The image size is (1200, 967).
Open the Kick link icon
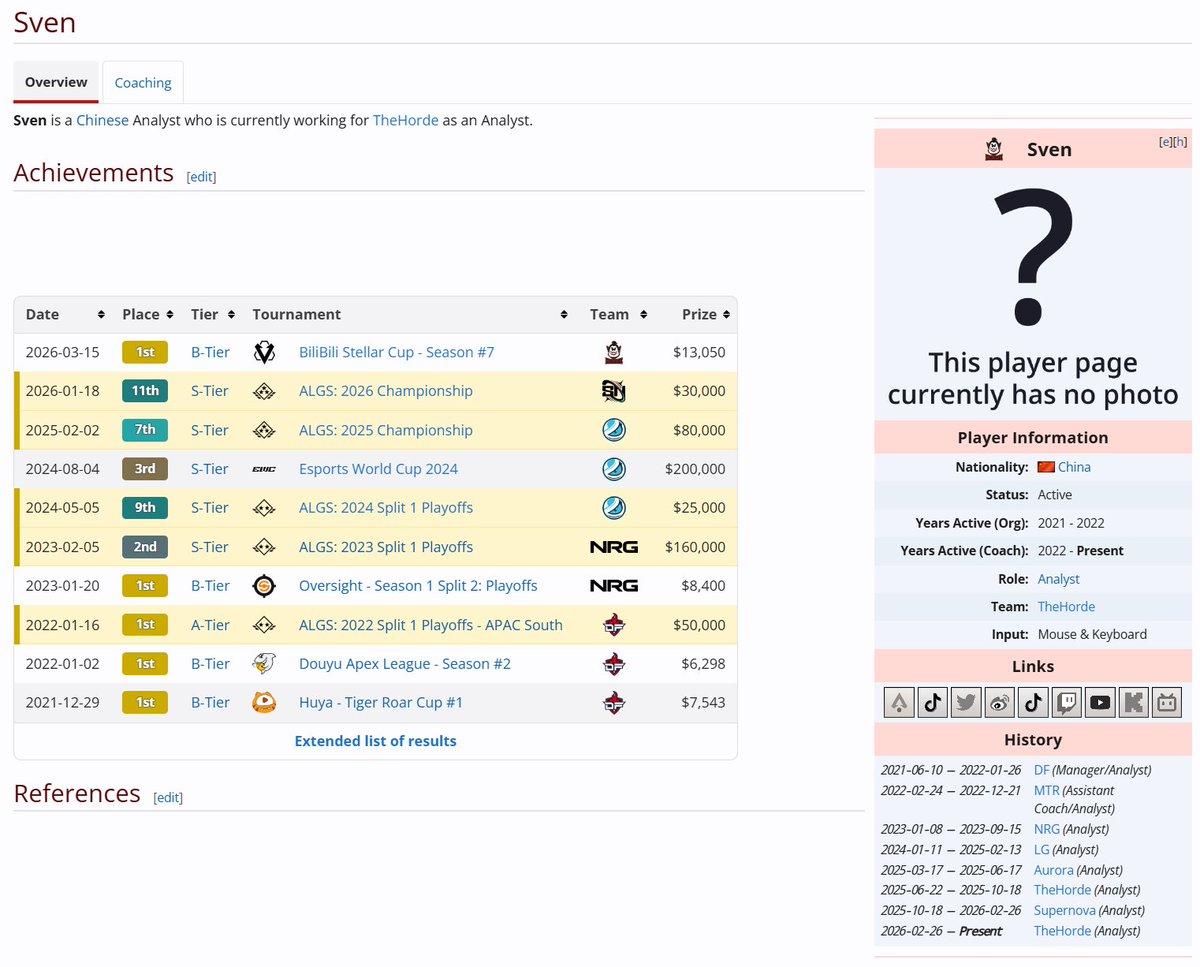[1133, 703]
